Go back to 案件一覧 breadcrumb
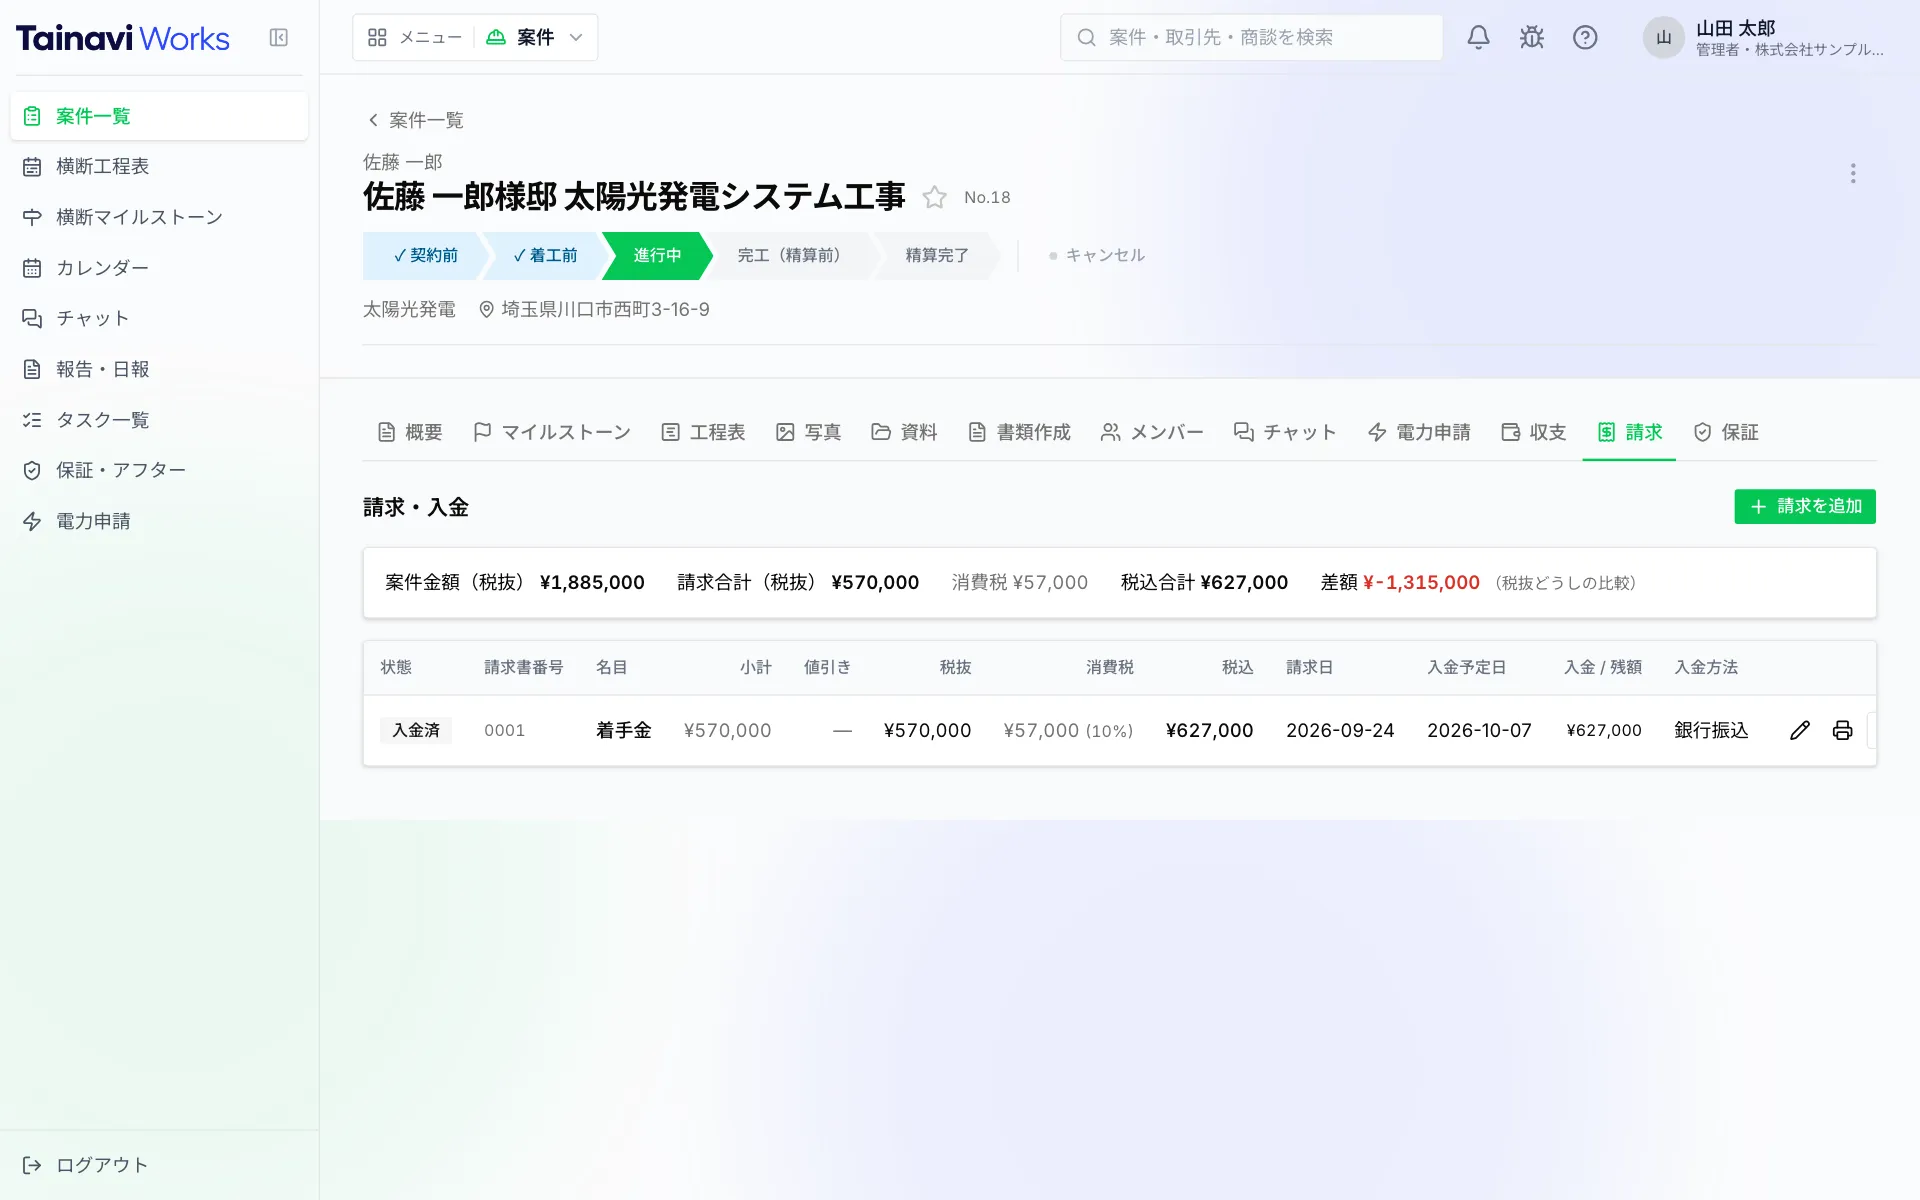 click(x=415, y=120)
